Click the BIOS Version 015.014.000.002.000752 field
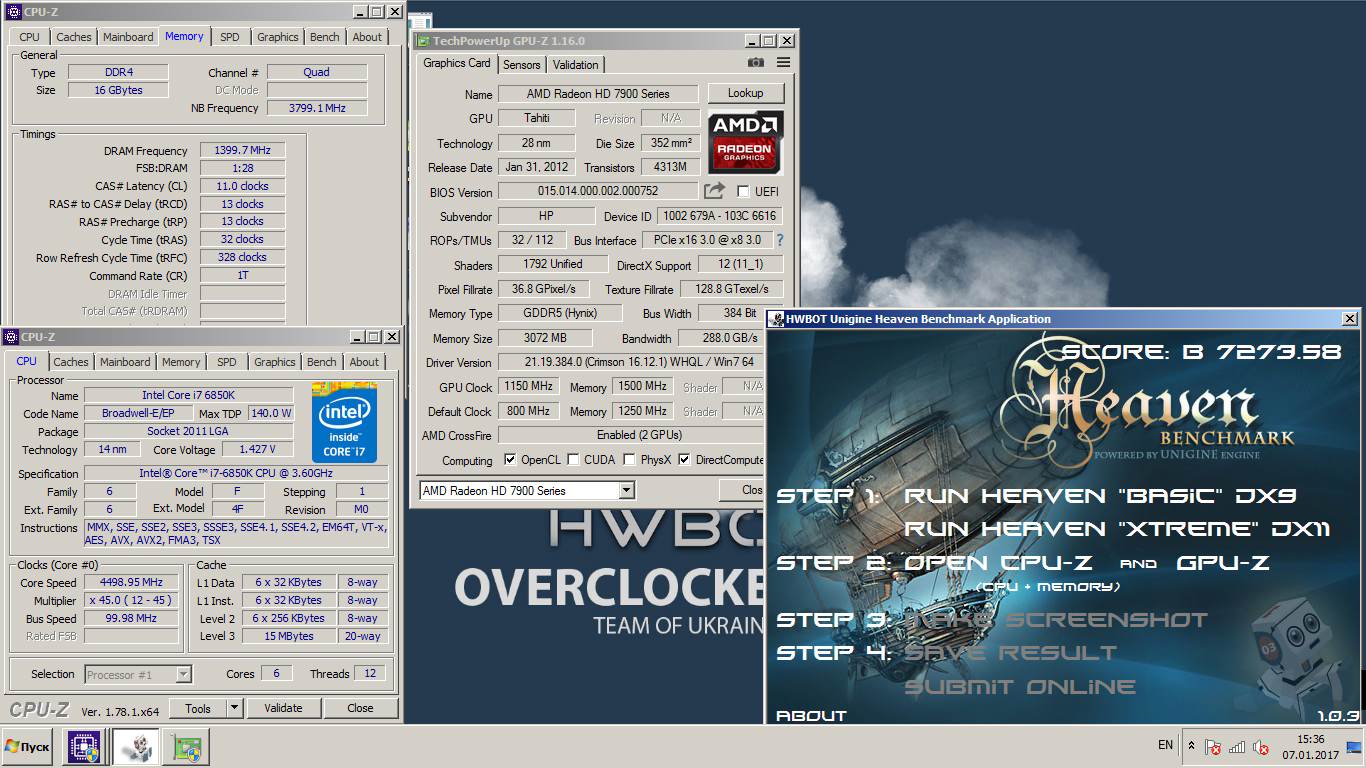Image resolution: width=1366 pixels, height=768 pixels. (598, 191)
